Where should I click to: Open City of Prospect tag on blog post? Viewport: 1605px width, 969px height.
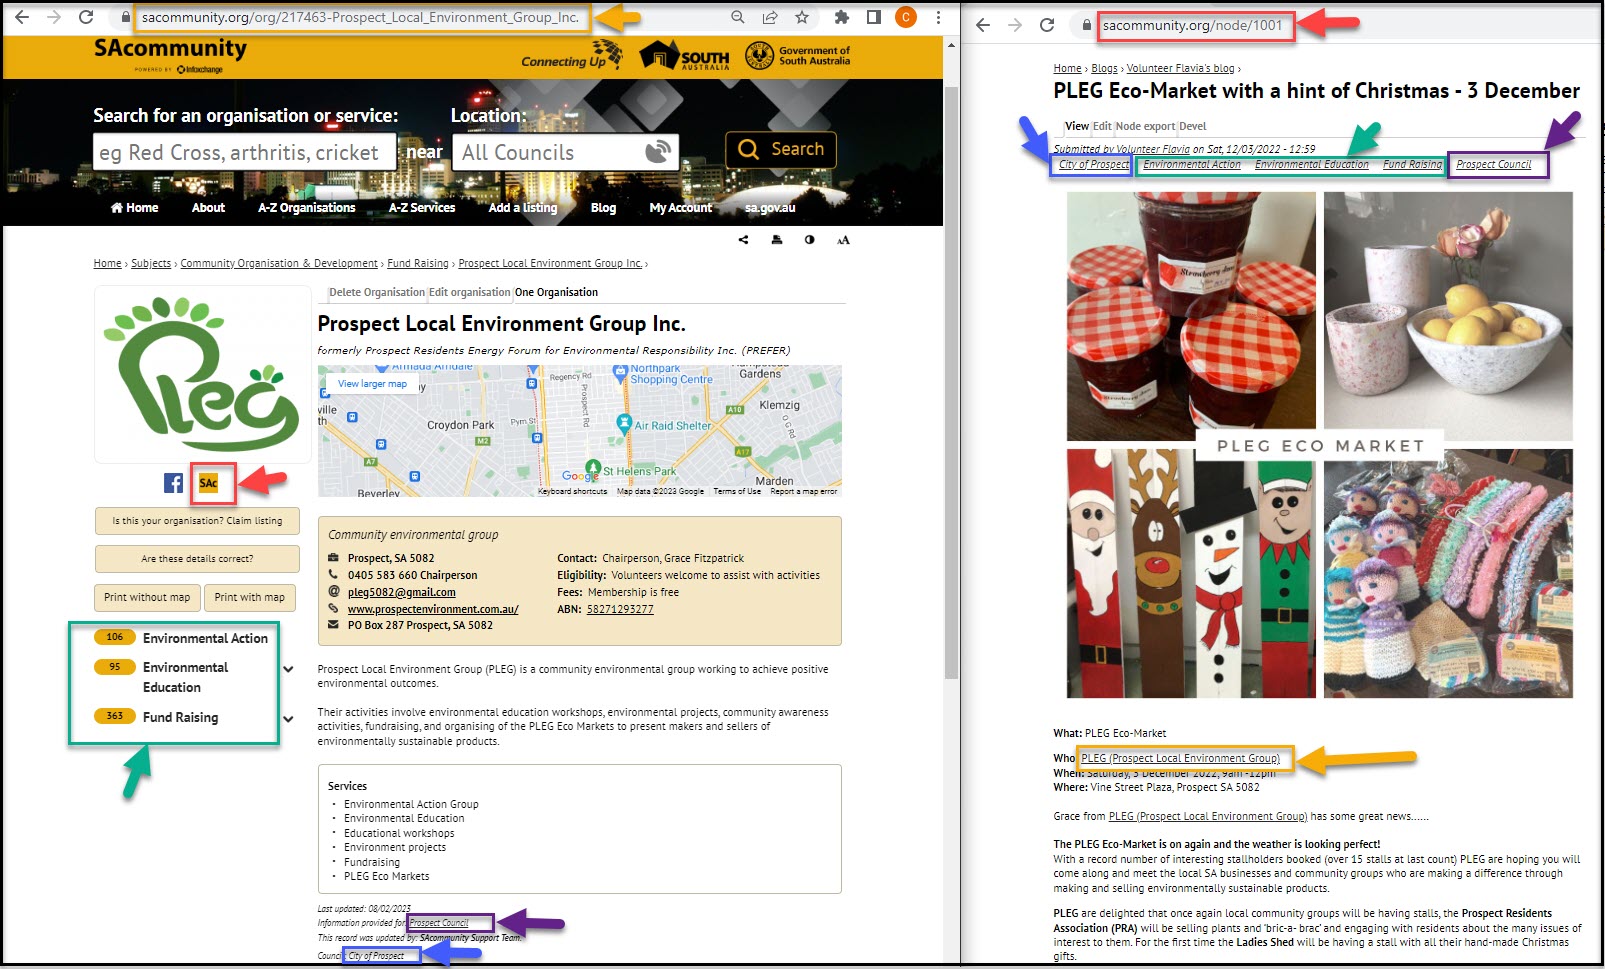tap(1094, 164)
